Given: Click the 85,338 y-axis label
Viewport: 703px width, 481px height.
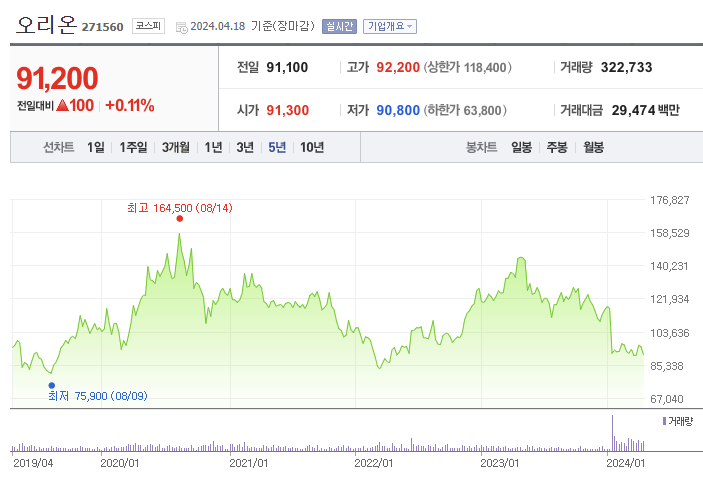Looking at the screenshot, I should coord(667,366).
